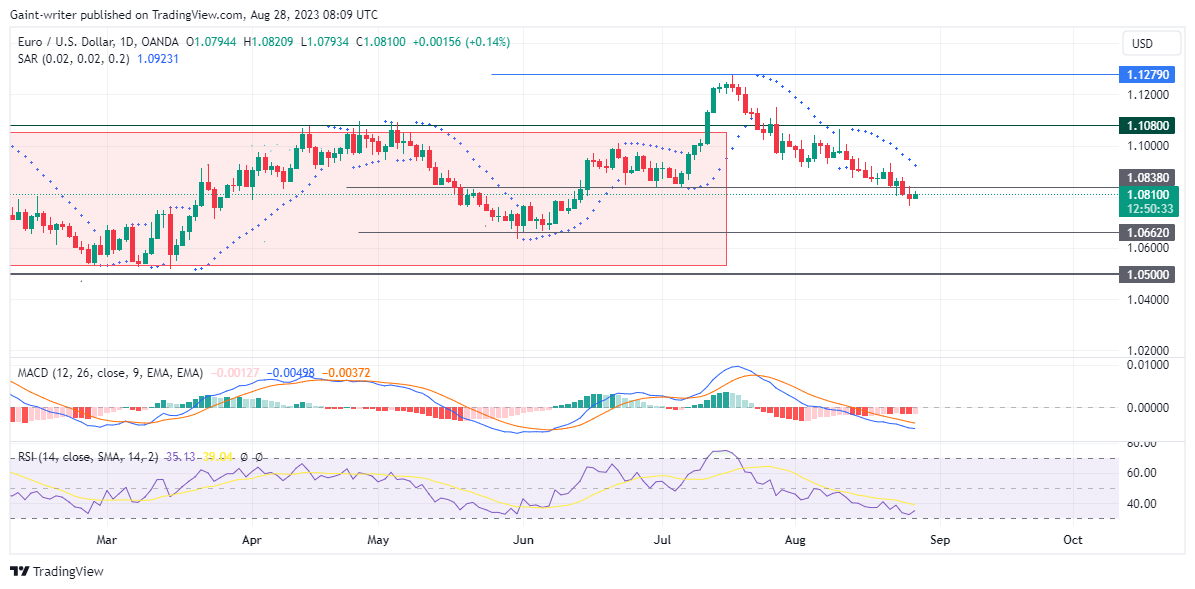The width and height of the screenshot is (1195, 589).
Task: Click the Mar label on time axis
Action: [107, 540]
